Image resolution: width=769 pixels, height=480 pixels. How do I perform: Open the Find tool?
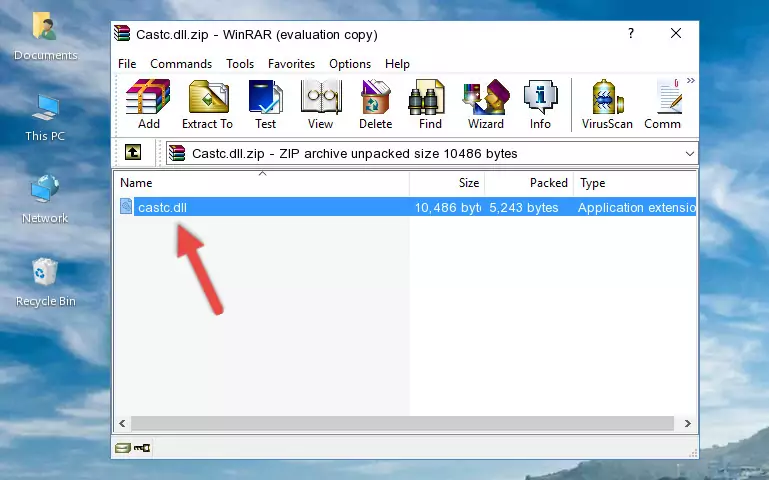pyautogui.click(x=430, y=104)
